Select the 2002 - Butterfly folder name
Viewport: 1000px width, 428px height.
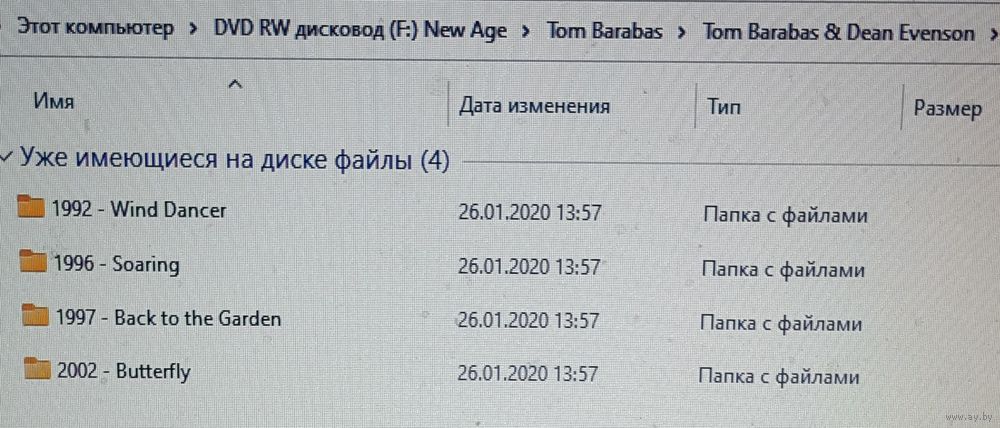pos(124,371)
